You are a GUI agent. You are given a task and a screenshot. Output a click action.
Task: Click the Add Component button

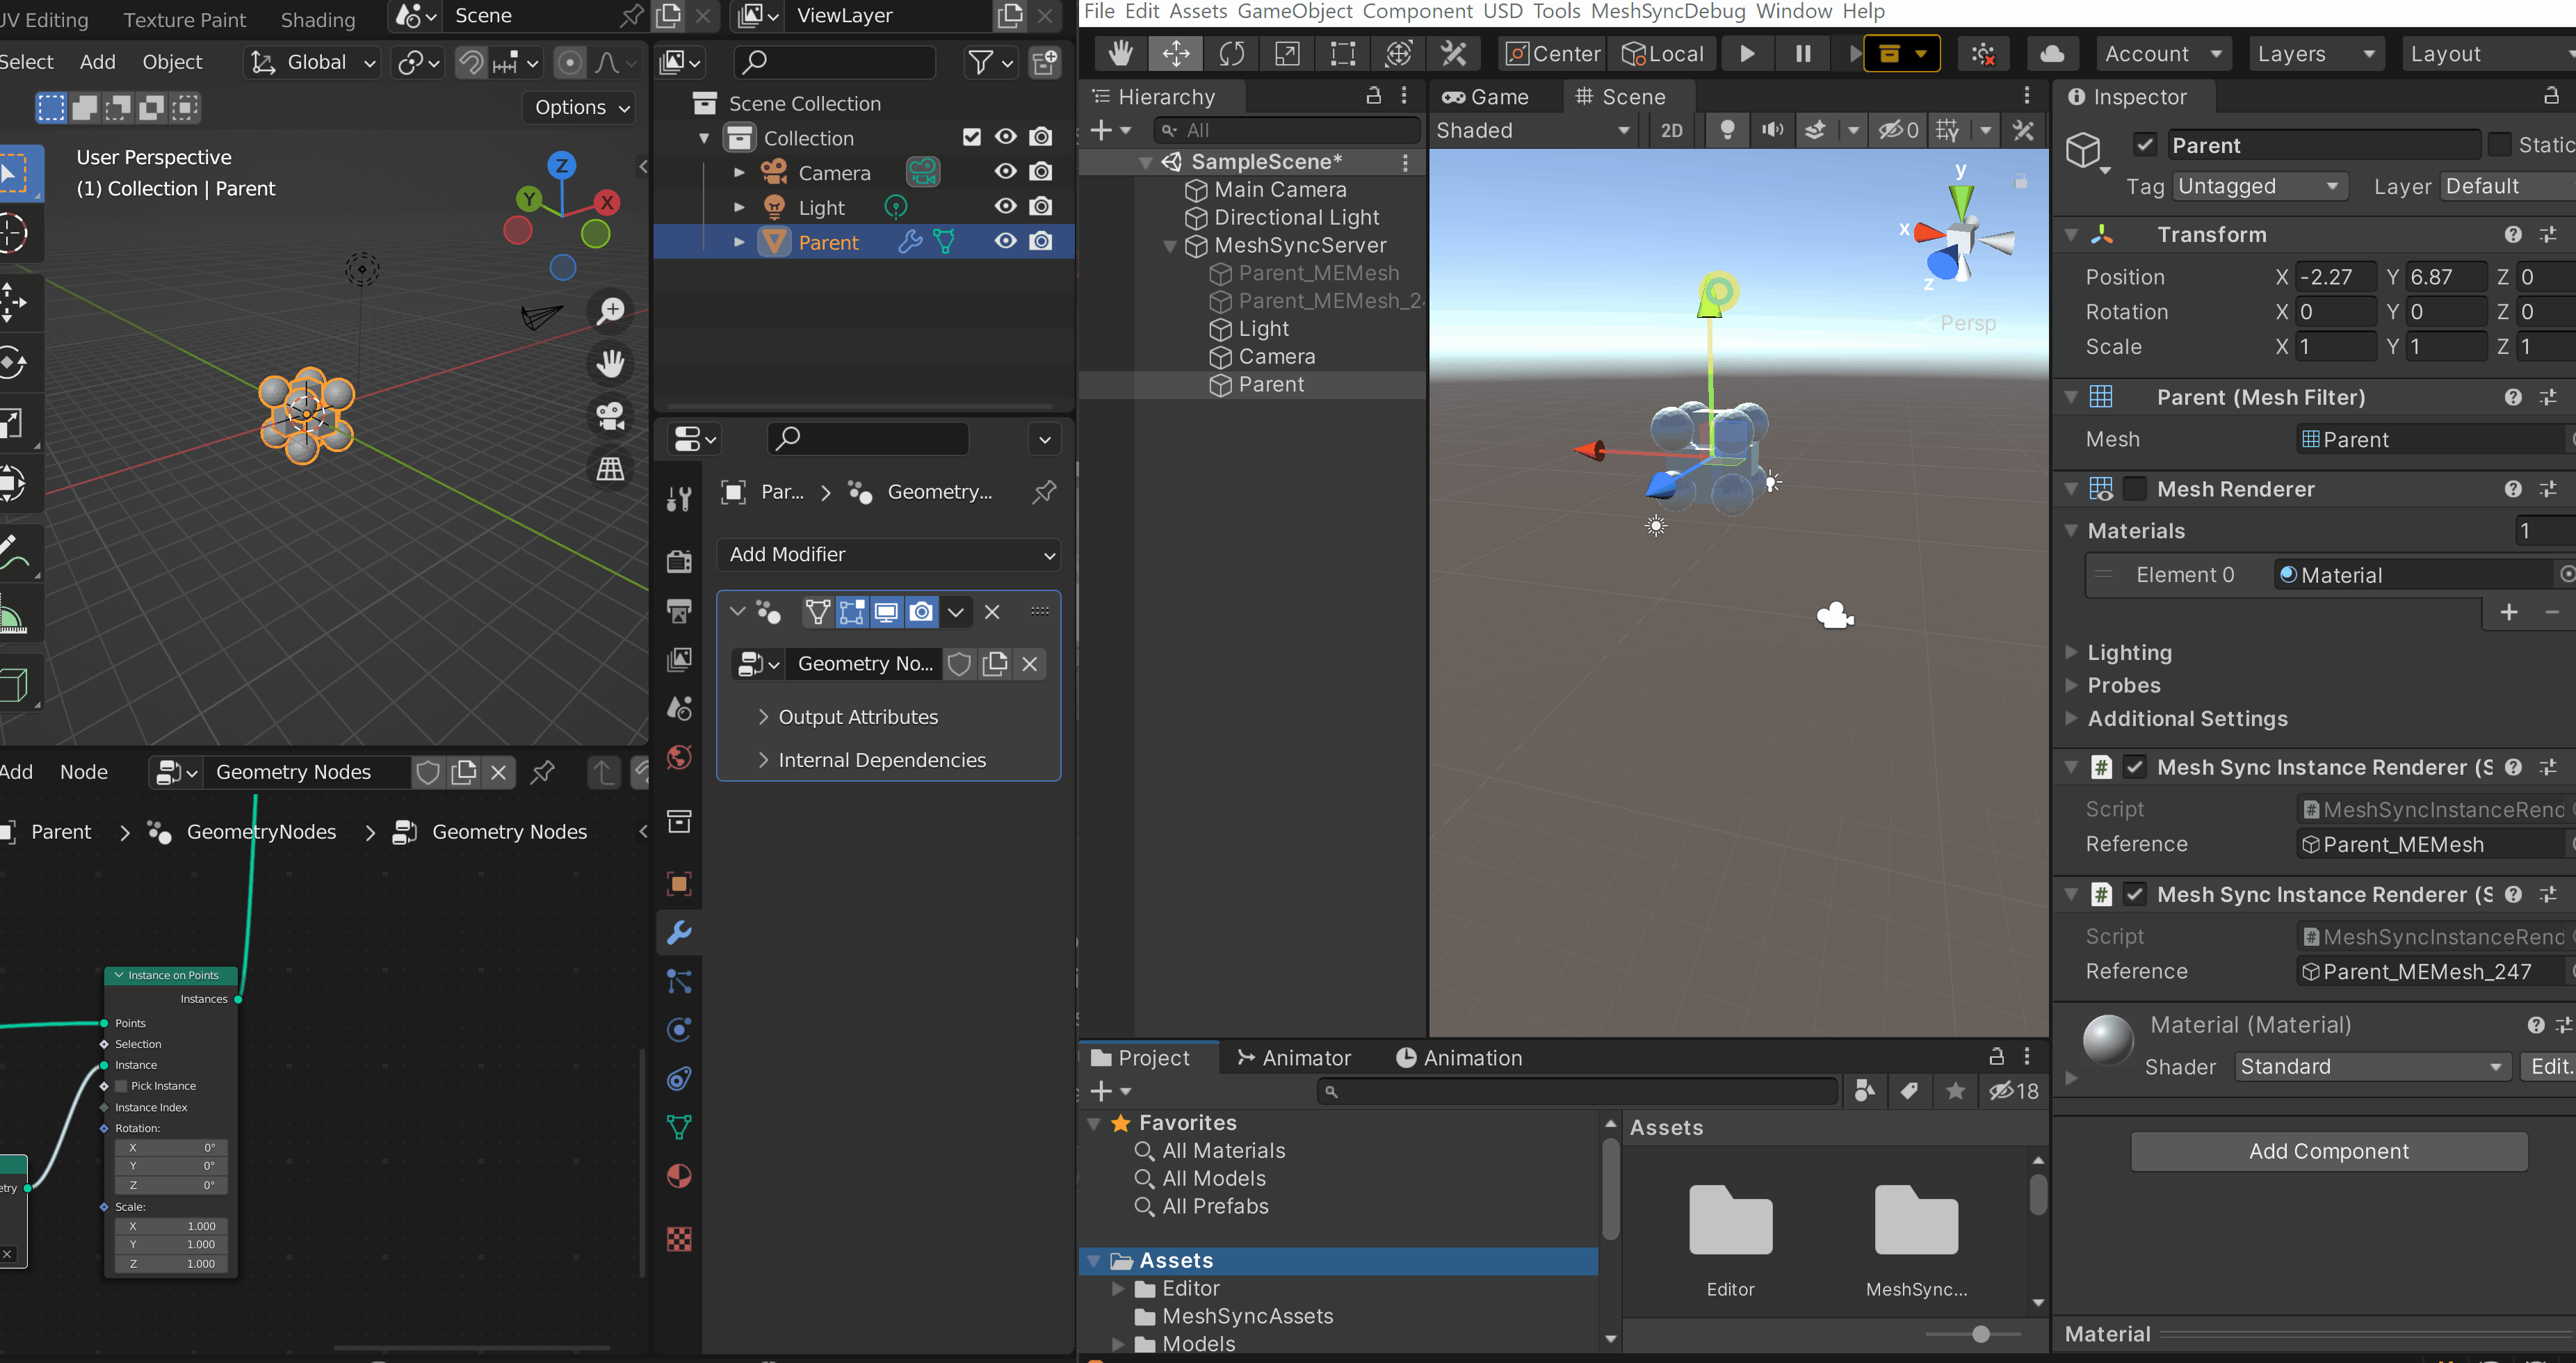pyautogui.click(x=2329, y=1151)
